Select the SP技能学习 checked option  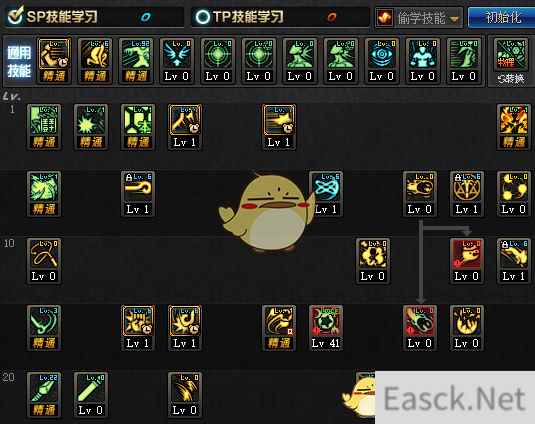point(53,16)
